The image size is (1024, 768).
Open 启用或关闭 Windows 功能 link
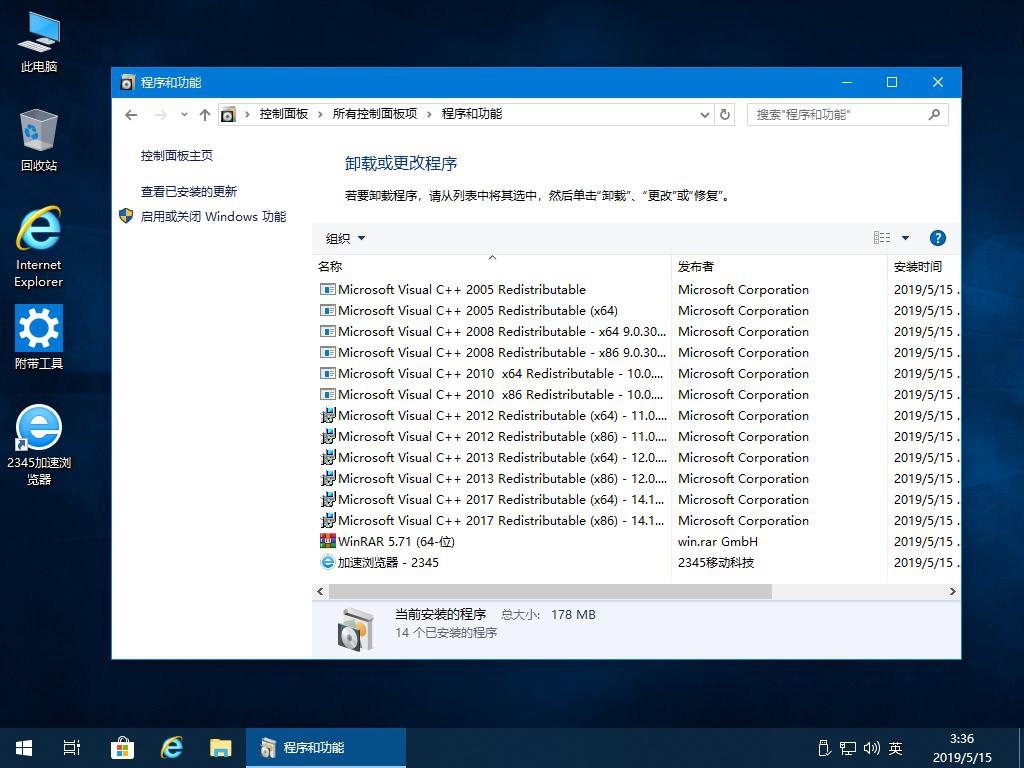[x=214, y=216]
